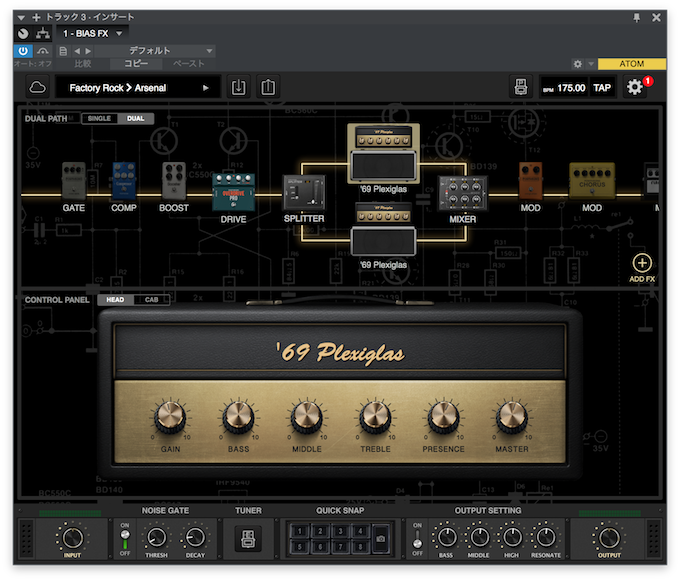Select the upper '69 Plexiglas amp
The height and width of the screenshot is (581, 680).
pos(384,153)
